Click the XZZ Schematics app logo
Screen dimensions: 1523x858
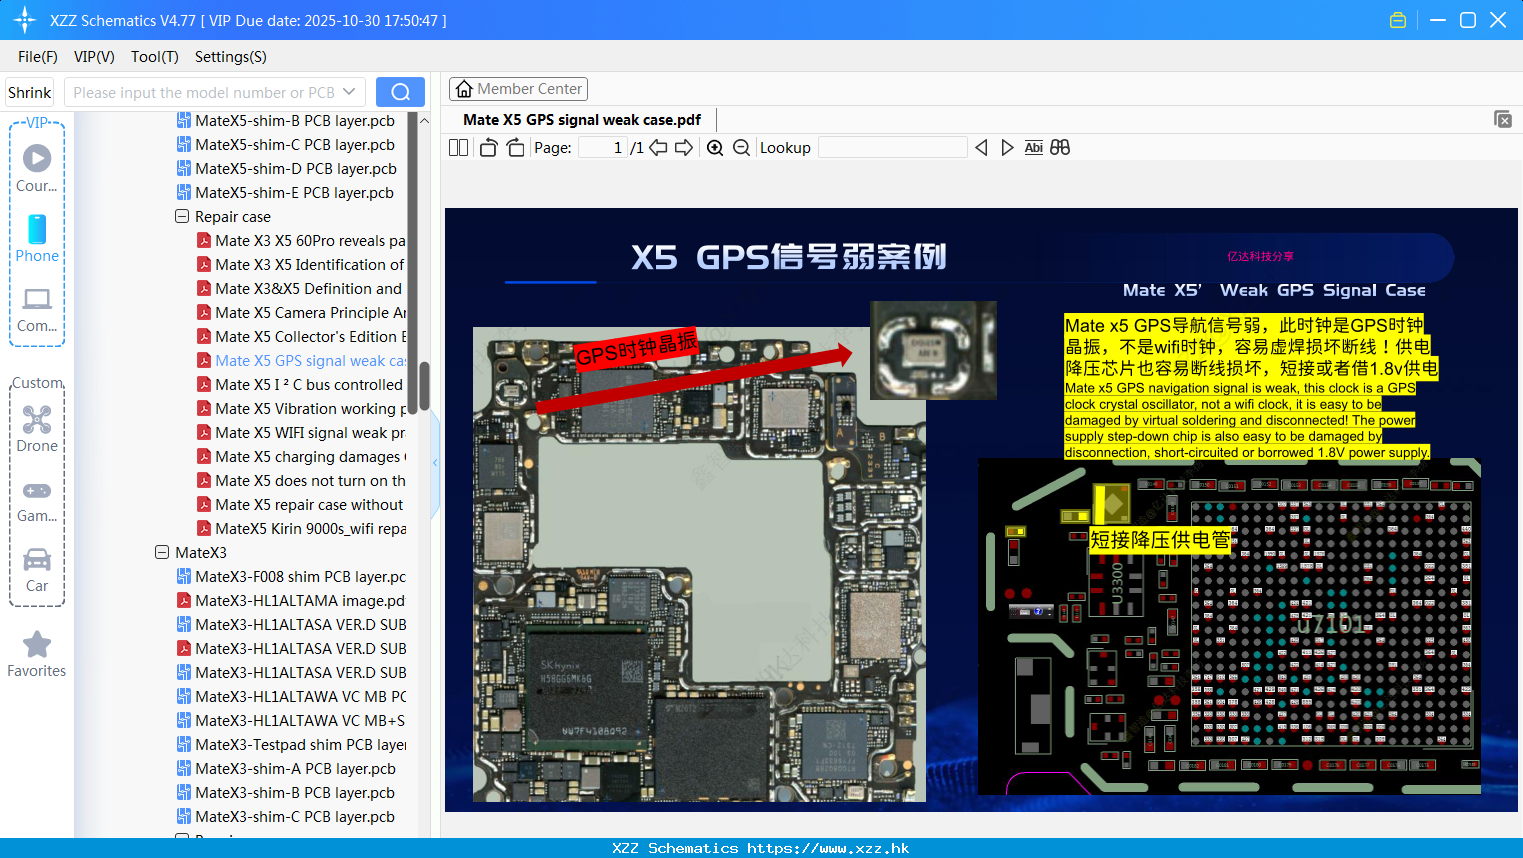tap(24, 20)
